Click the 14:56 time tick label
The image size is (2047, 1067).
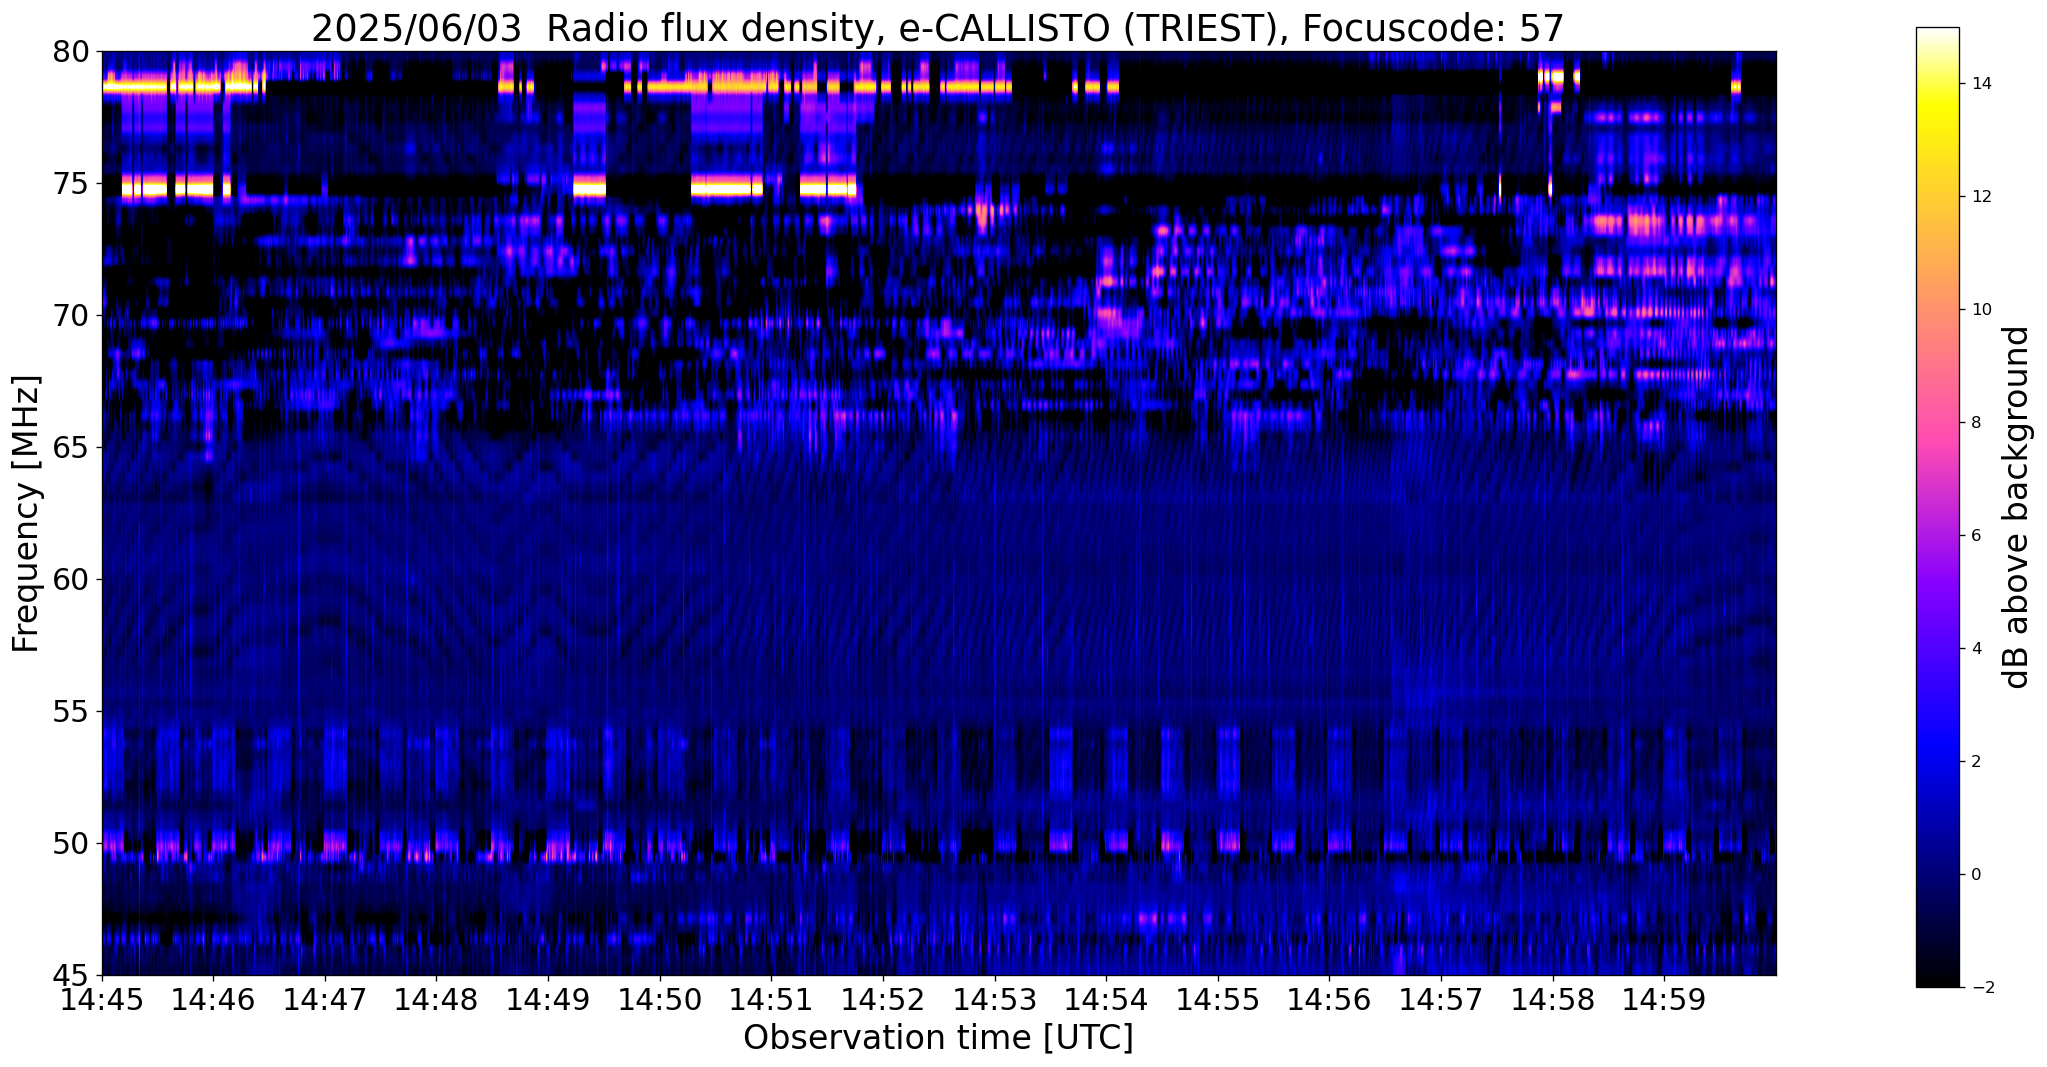pos(1329,999)
